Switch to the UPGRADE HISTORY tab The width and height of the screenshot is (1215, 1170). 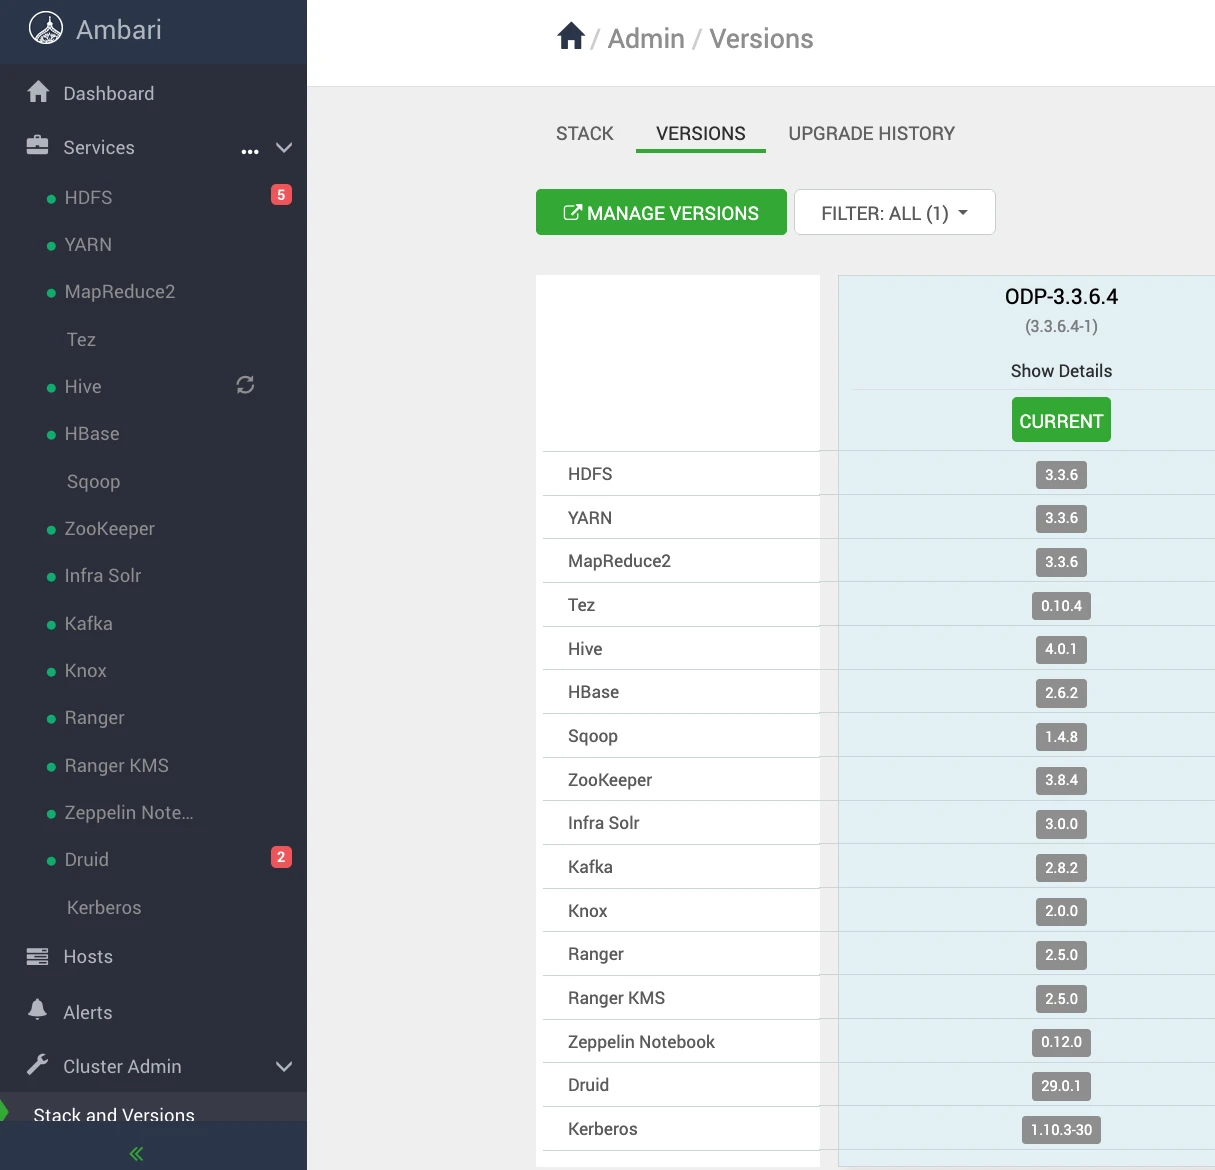pyautogui.click(x=872, y=133)
